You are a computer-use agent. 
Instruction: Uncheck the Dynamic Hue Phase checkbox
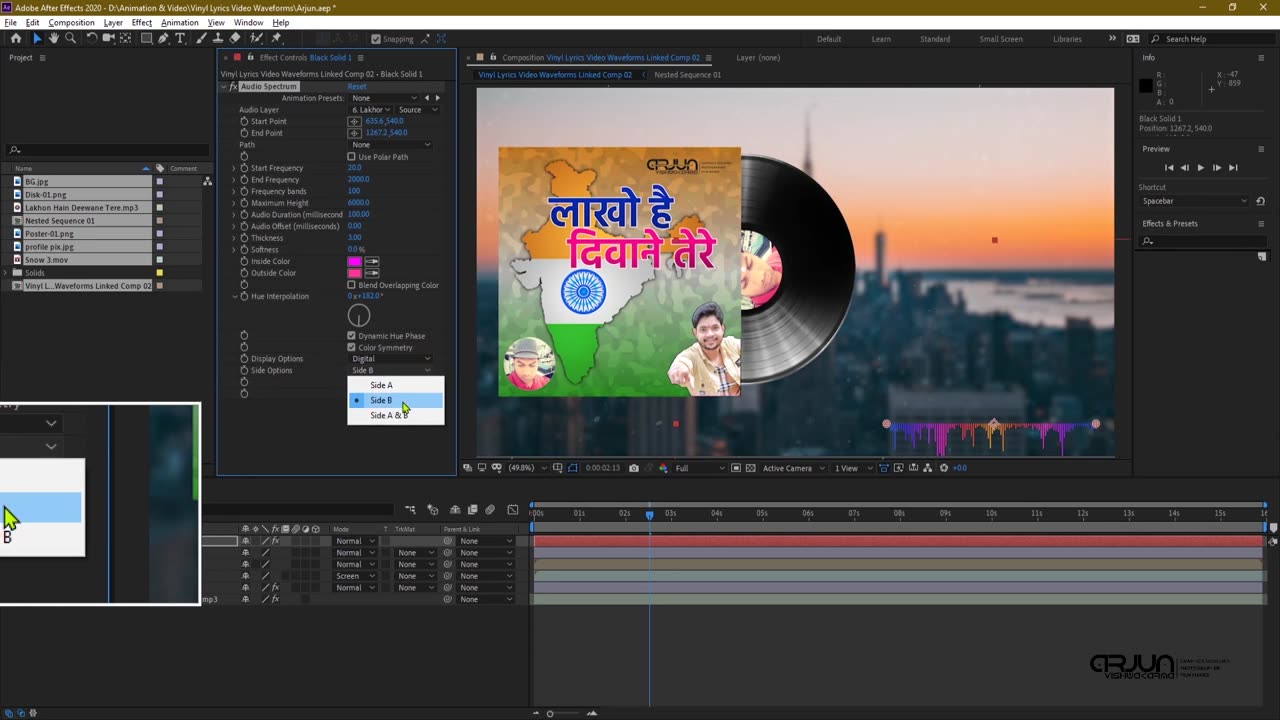351,336
